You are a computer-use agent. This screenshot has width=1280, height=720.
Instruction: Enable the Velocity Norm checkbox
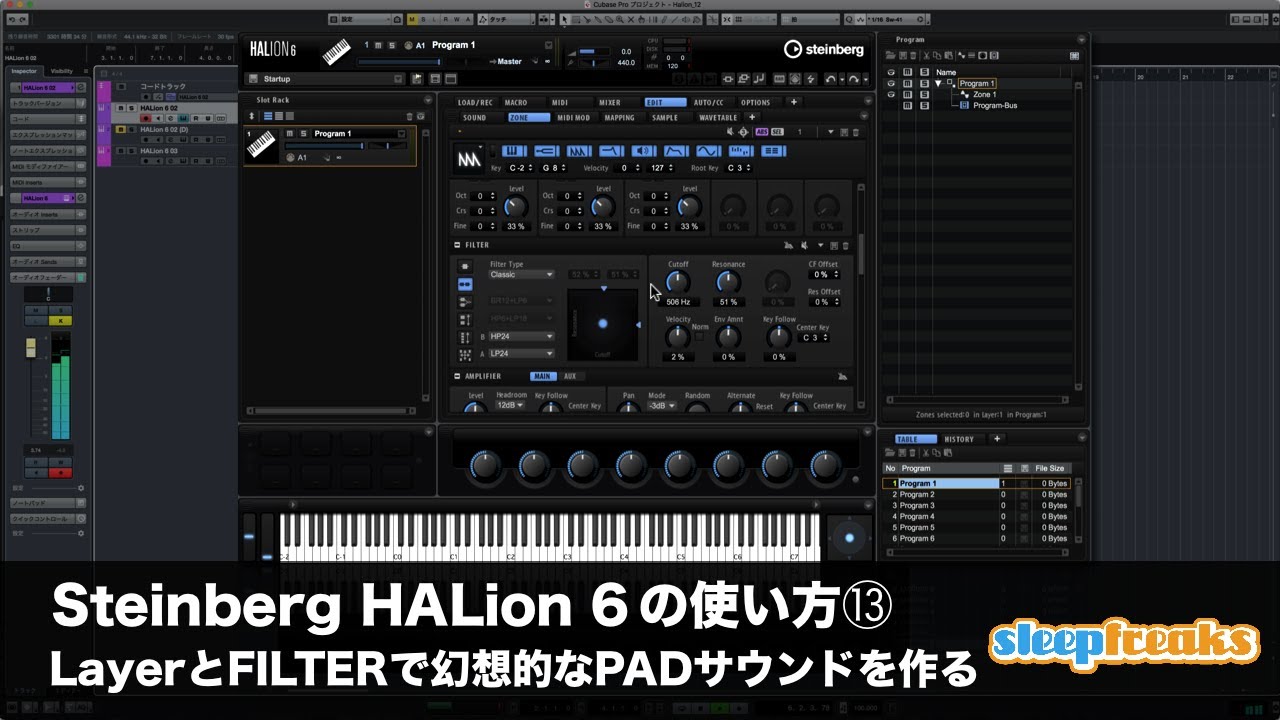[698, 337]
